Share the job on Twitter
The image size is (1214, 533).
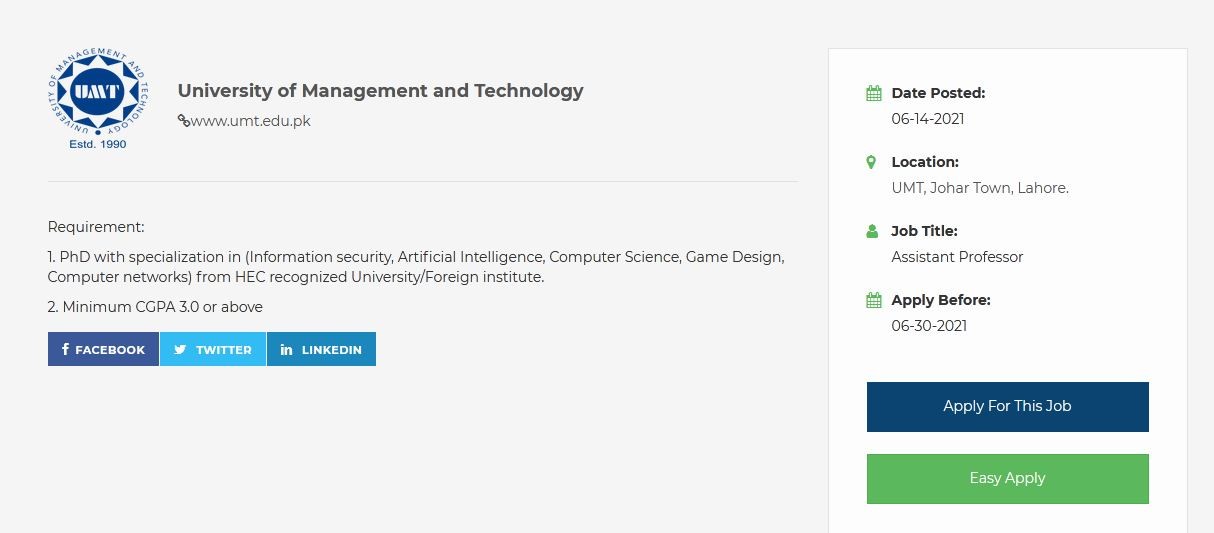click(213, 349)
